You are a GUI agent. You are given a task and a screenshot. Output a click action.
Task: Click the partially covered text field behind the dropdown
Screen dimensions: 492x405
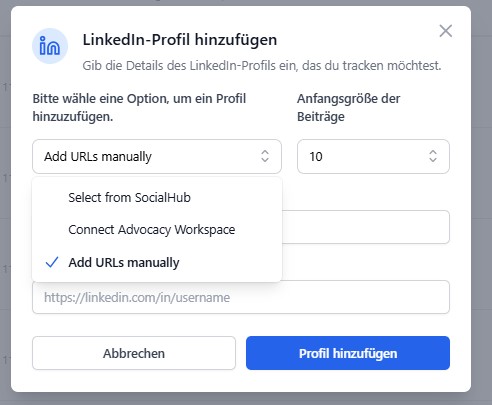366,227
